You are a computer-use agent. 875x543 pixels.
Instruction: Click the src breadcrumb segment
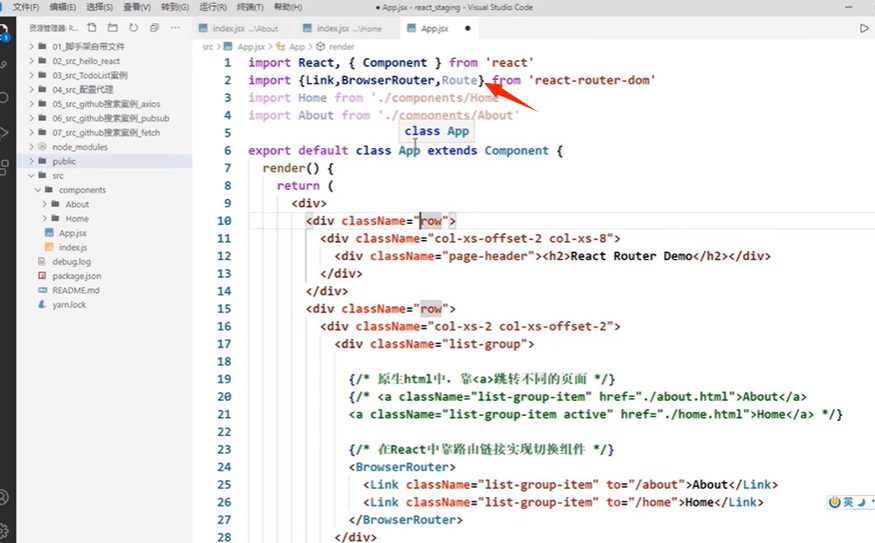(208, 47)
